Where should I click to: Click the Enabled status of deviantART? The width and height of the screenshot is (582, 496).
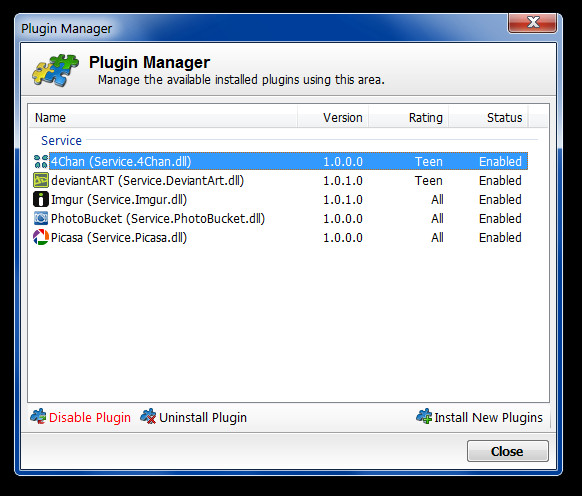point(500,180)
